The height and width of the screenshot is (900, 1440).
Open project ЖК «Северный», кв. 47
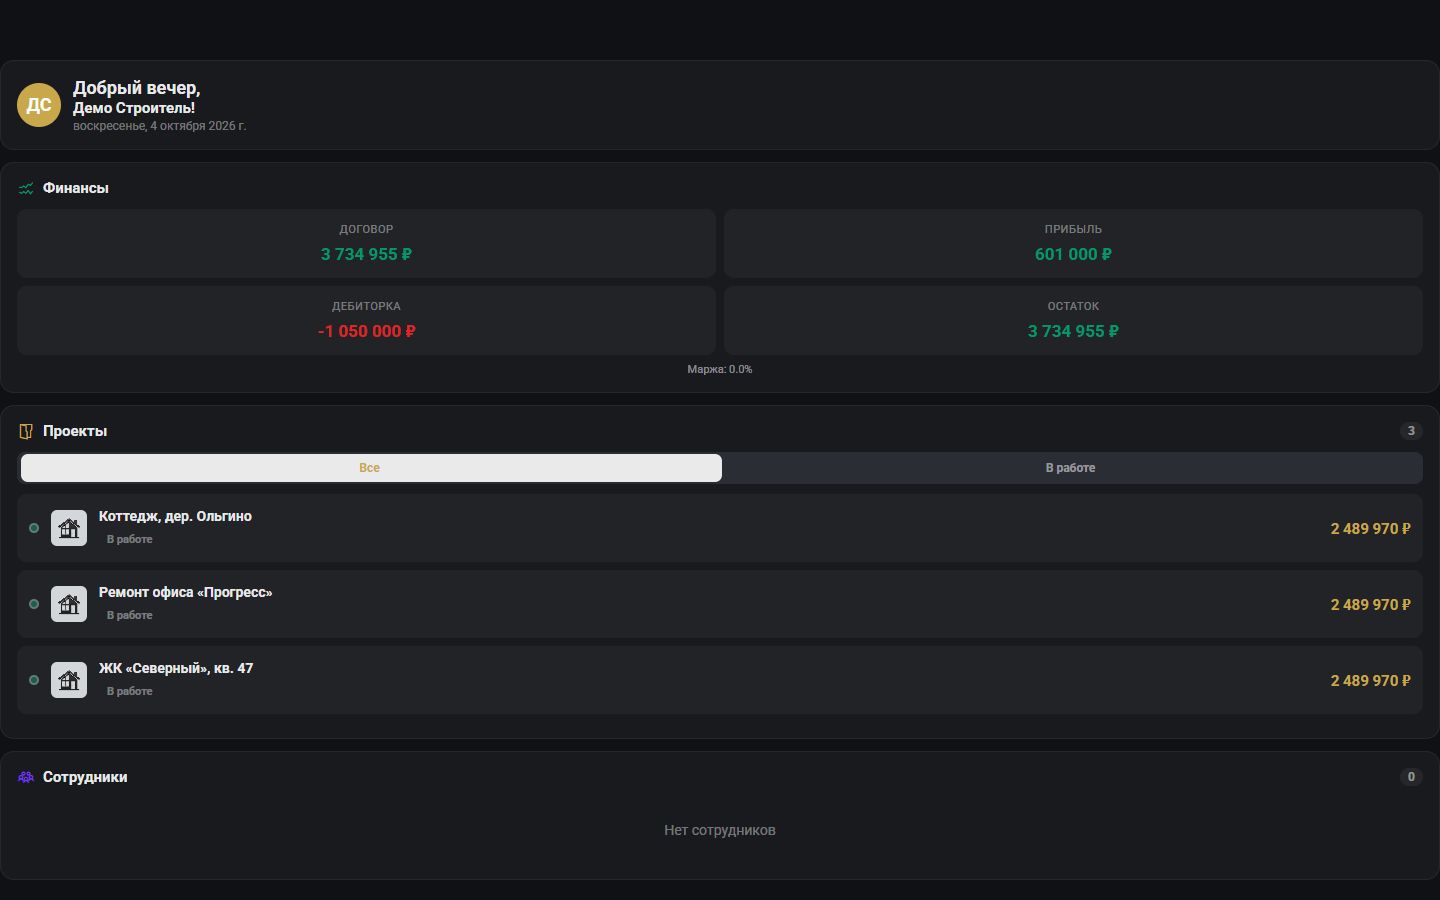click(720, 680)
